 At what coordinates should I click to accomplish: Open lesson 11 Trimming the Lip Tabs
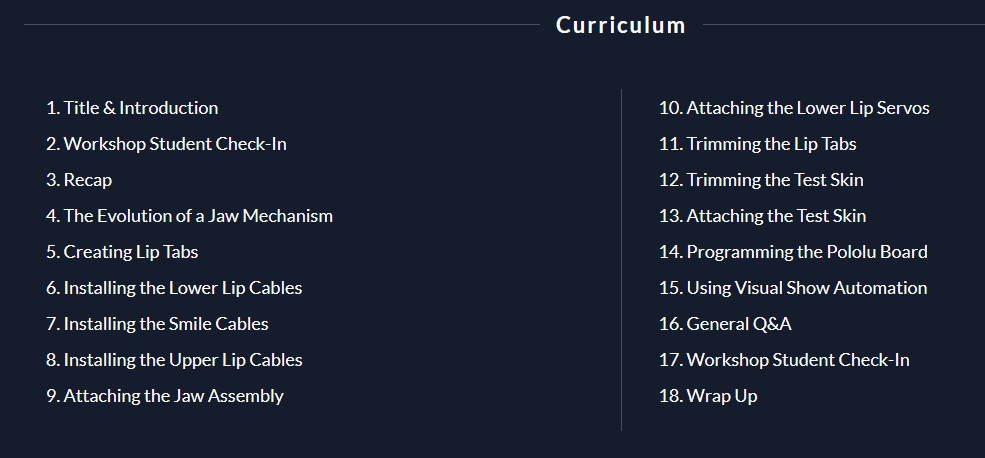coord(758,144)
